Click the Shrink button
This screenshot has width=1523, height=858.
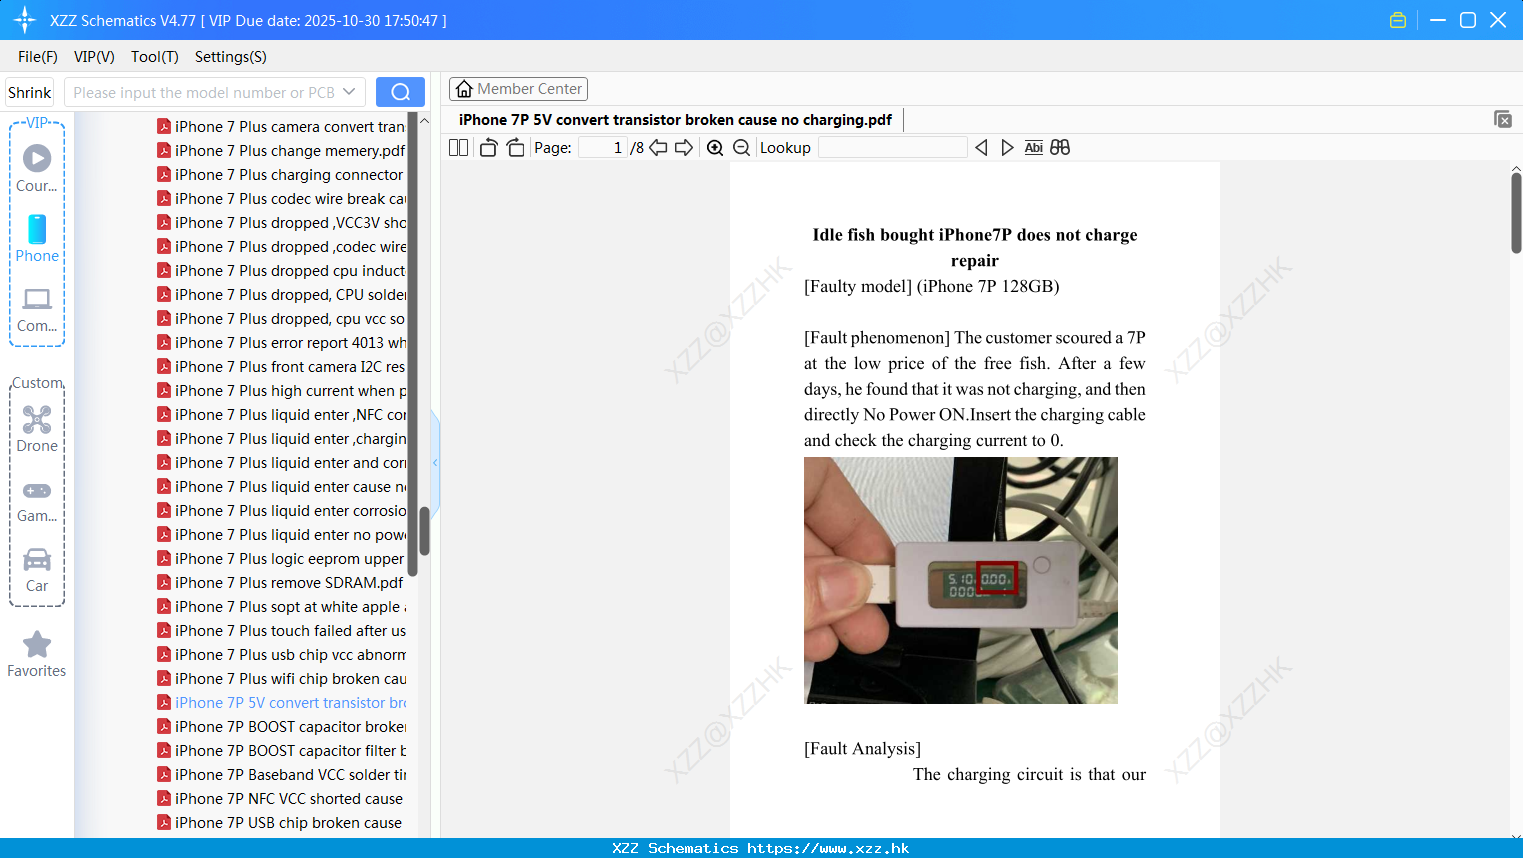(29, 92)
